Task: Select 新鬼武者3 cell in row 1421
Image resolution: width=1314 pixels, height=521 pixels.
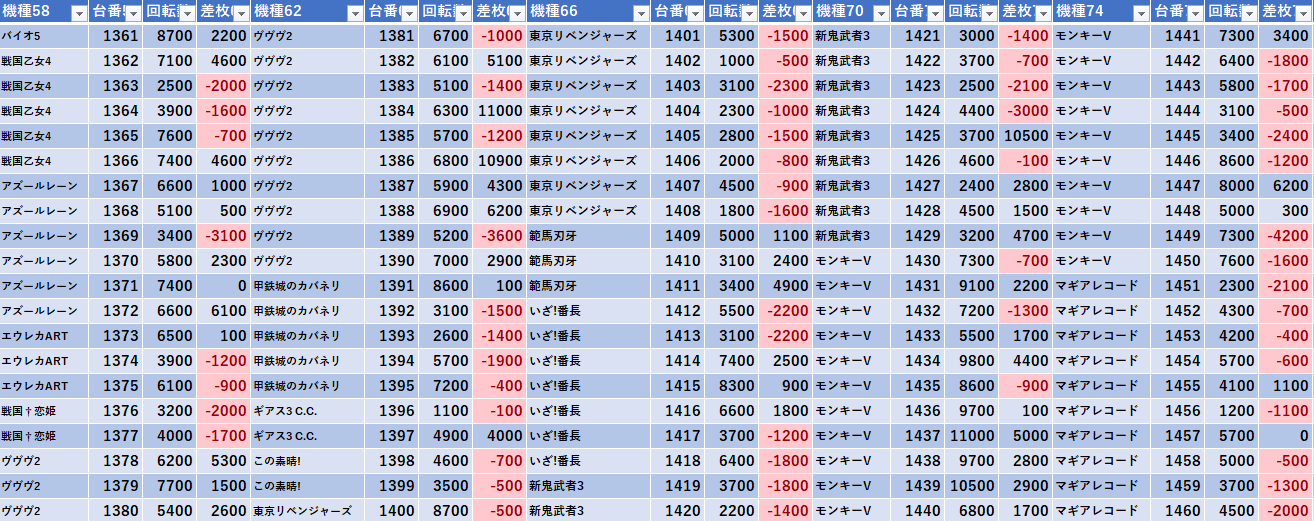Action: [x=851, y=36]
